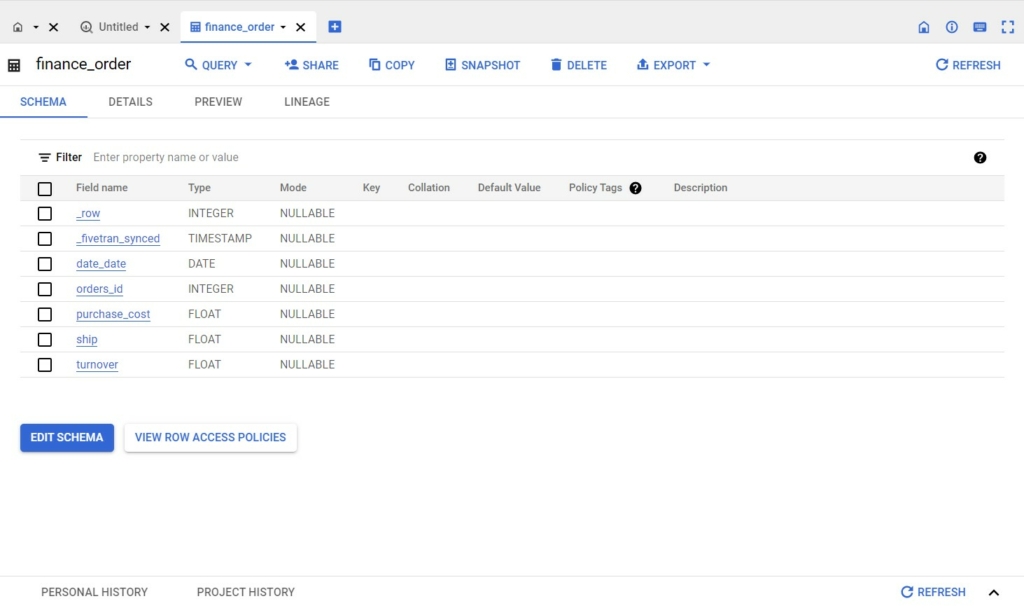Toggle full screen mode icon

(x=1008, y=27)
